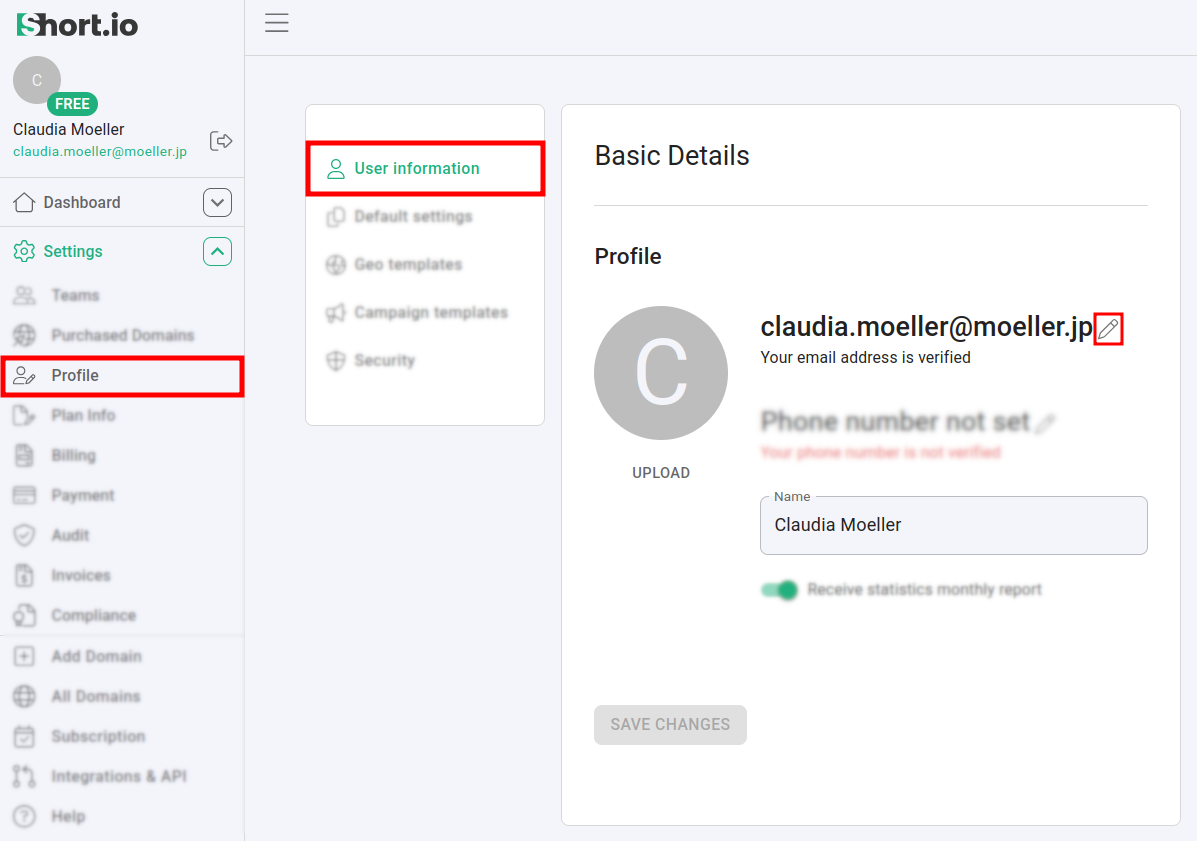Click the claudia.moeller@moeller.jp sidebar email link
The height and width of the screenshot is (841, 1197).
[x=100, y=152]
